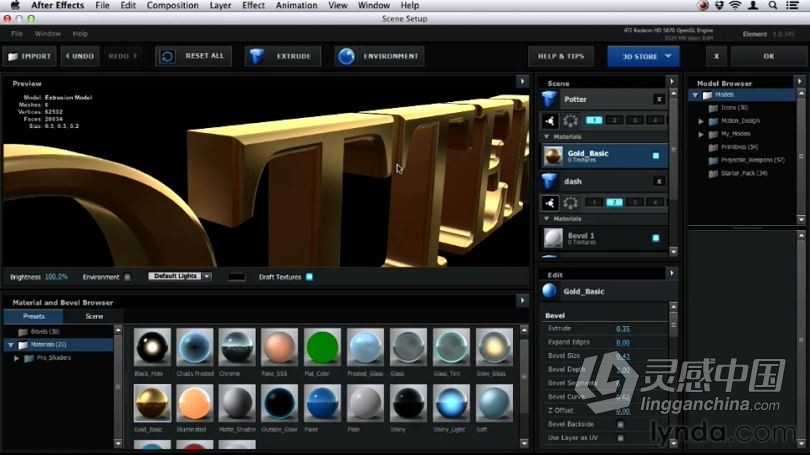This screenshot has height=455, width=810.
Task: Click the Gold_Basic sphere icon in Edit panel
Action: [550, 291]
